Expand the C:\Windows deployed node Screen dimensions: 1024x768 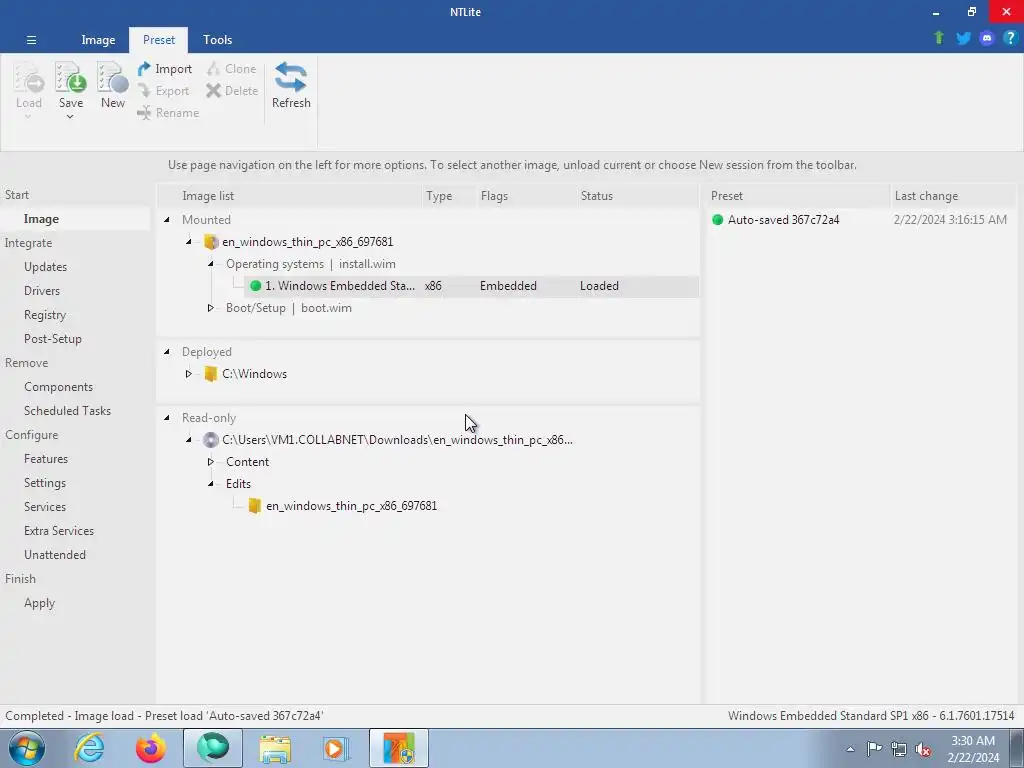tap(189, 374)
